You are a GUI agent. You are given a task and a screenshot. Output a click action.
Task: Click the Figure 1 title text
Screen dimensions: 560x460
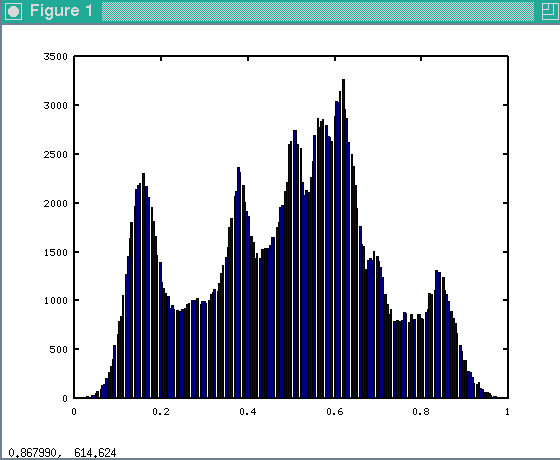61,11
